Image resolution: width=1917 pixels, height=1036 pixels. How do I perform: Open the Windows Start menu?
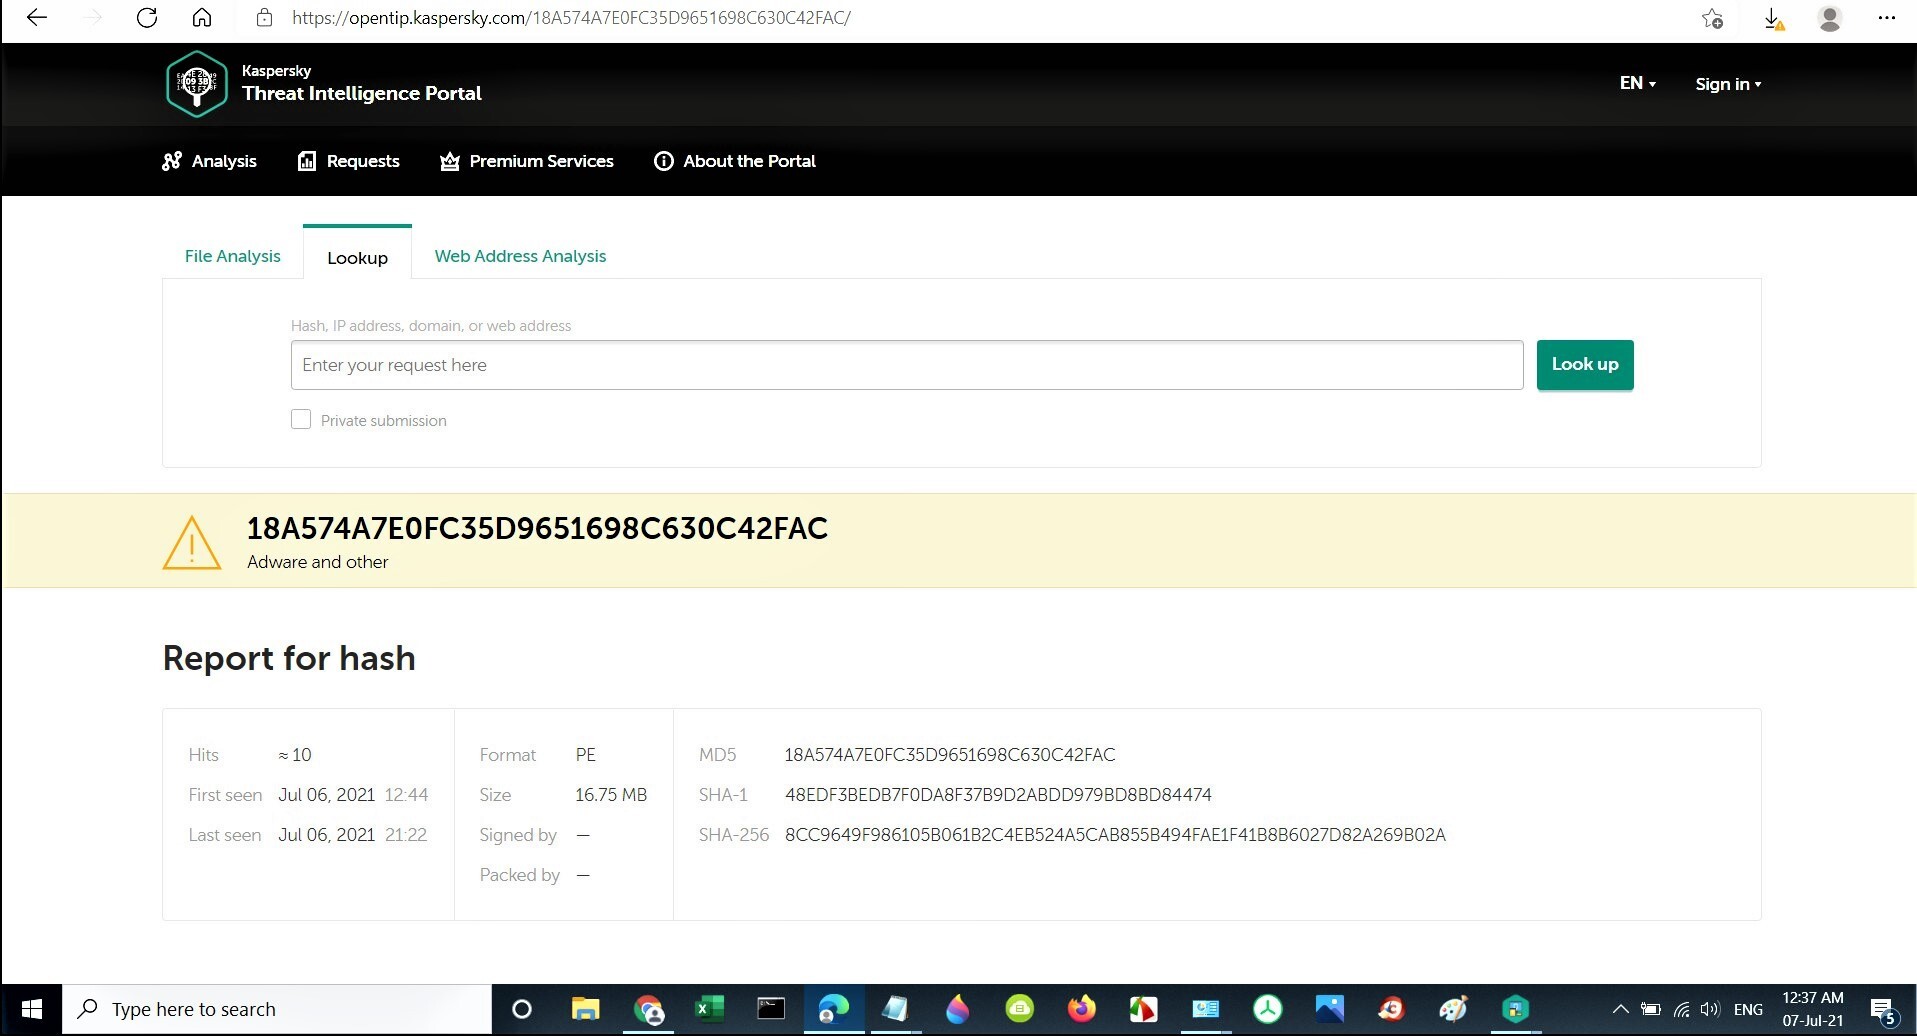click(32, 1010)
